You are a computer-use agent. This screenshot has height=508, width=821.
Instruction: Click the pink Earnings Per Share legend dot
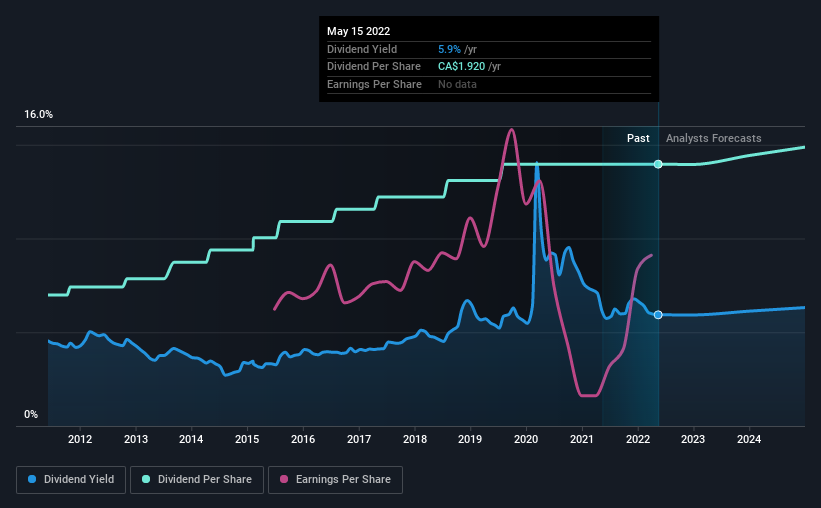pos(284,479)
